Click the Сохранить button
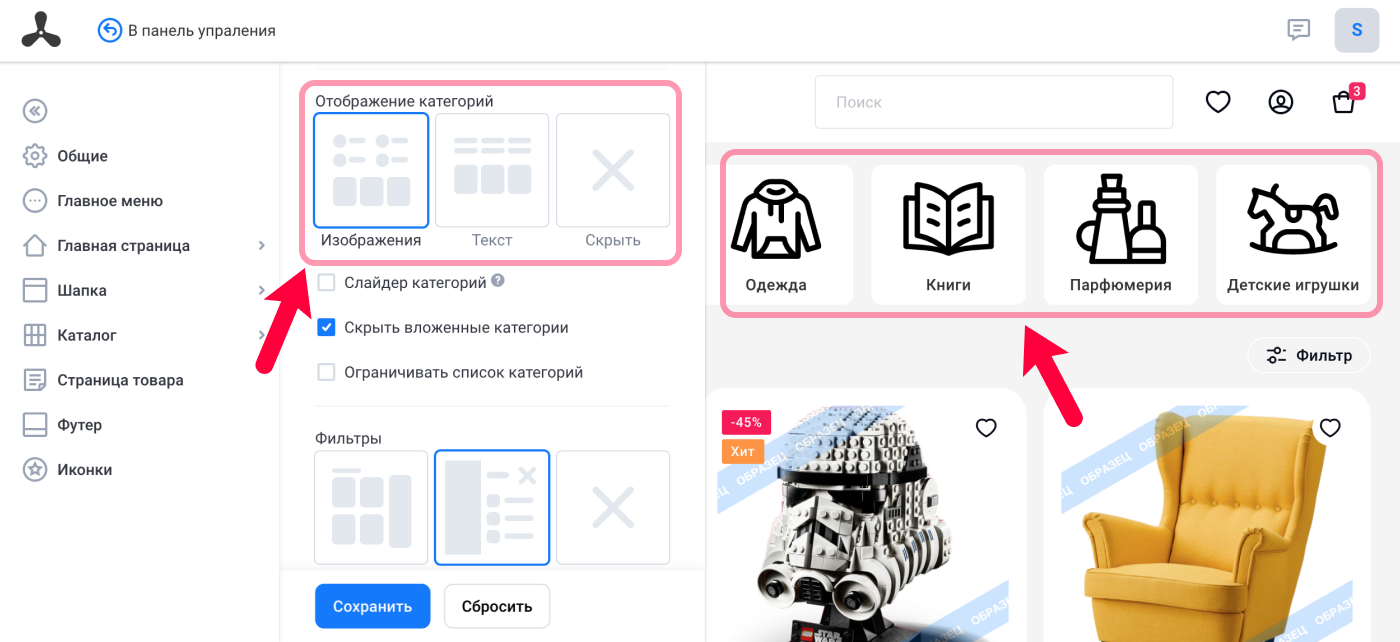The height and width of the screenshot is (642, 1400). point(372,606)
